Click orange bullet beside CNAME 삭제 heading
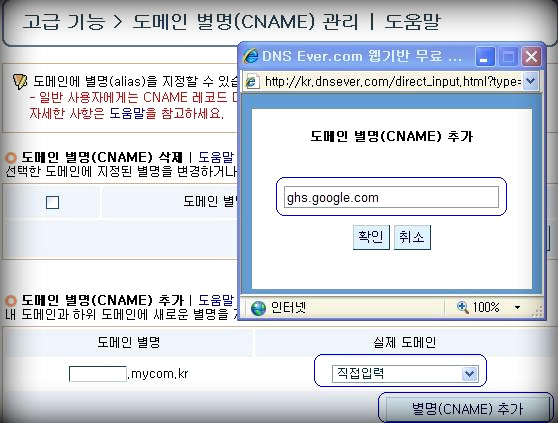The width and height of the screenshot is (558, 423). [11, 157]
